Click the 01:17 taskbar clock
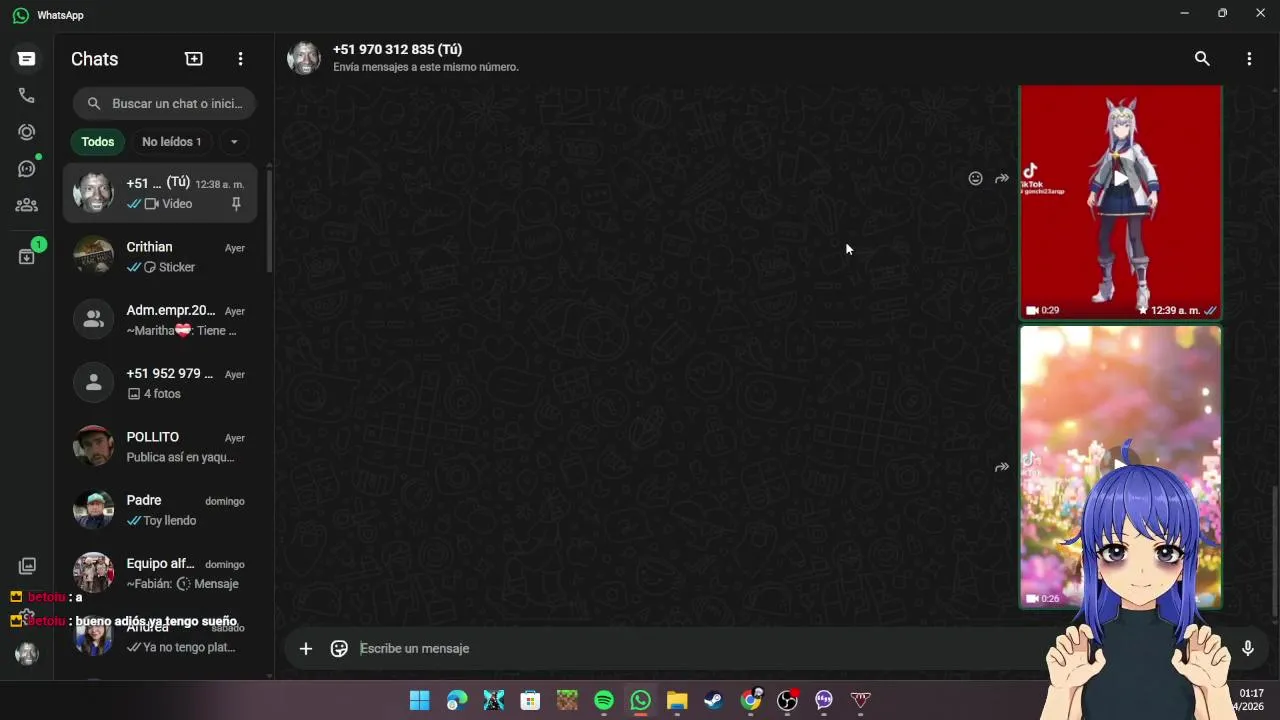Image resolution: width=1280 pixels, height=720 pixels. click(x=1251, y=693)
